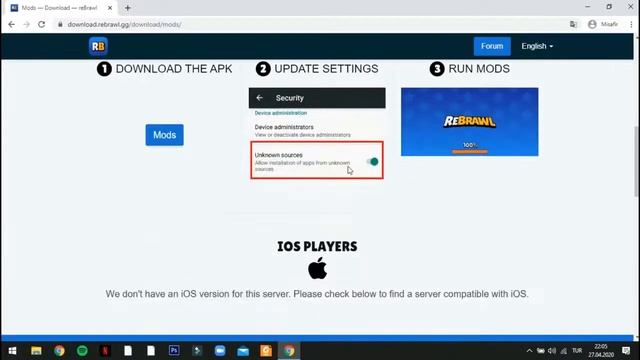640x360 pixels.
Task: Open the volume control
Action: tap(552, 351)
